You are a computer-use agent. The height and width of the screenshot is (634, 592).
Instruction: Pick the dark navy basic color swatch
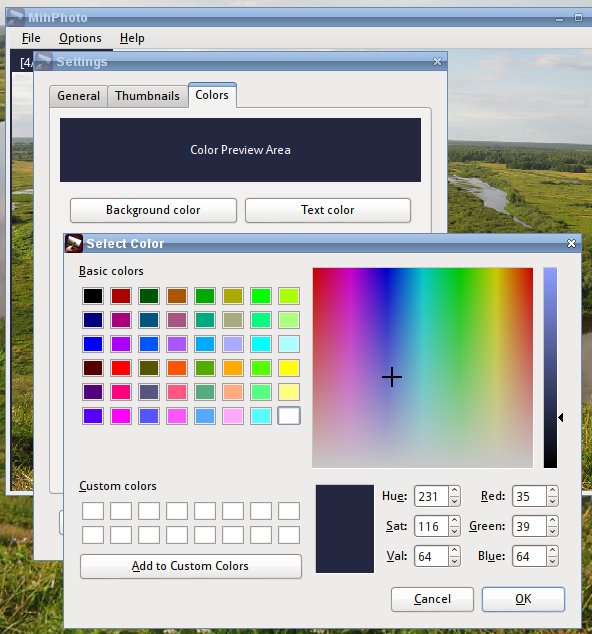[x=93, y=320]
